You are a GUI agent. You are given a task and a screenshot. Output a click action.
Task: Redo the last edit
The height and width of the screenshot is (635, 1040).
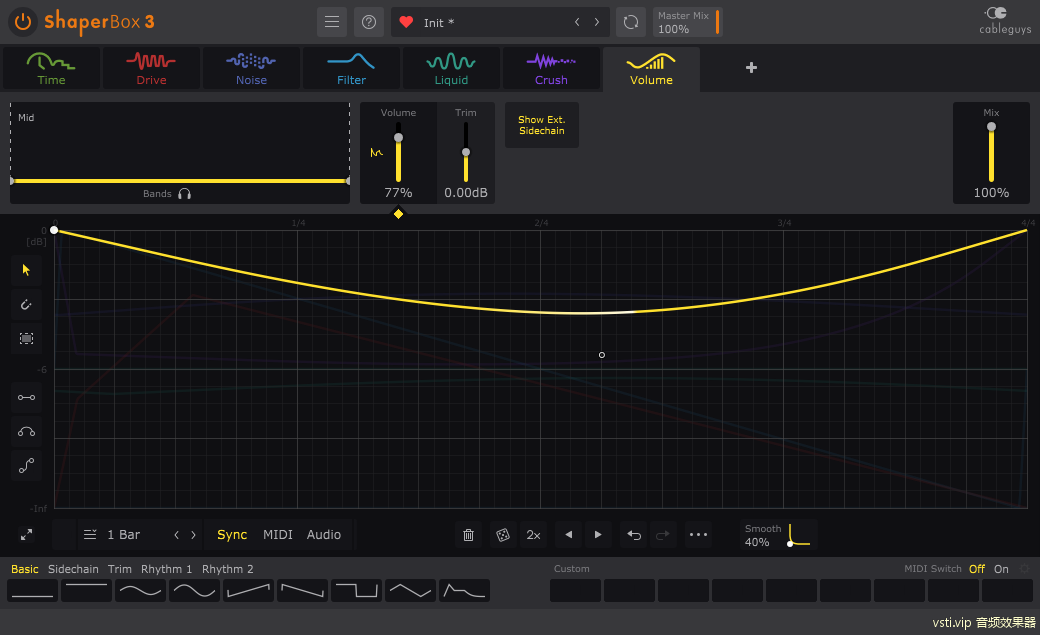coord(662,535)
